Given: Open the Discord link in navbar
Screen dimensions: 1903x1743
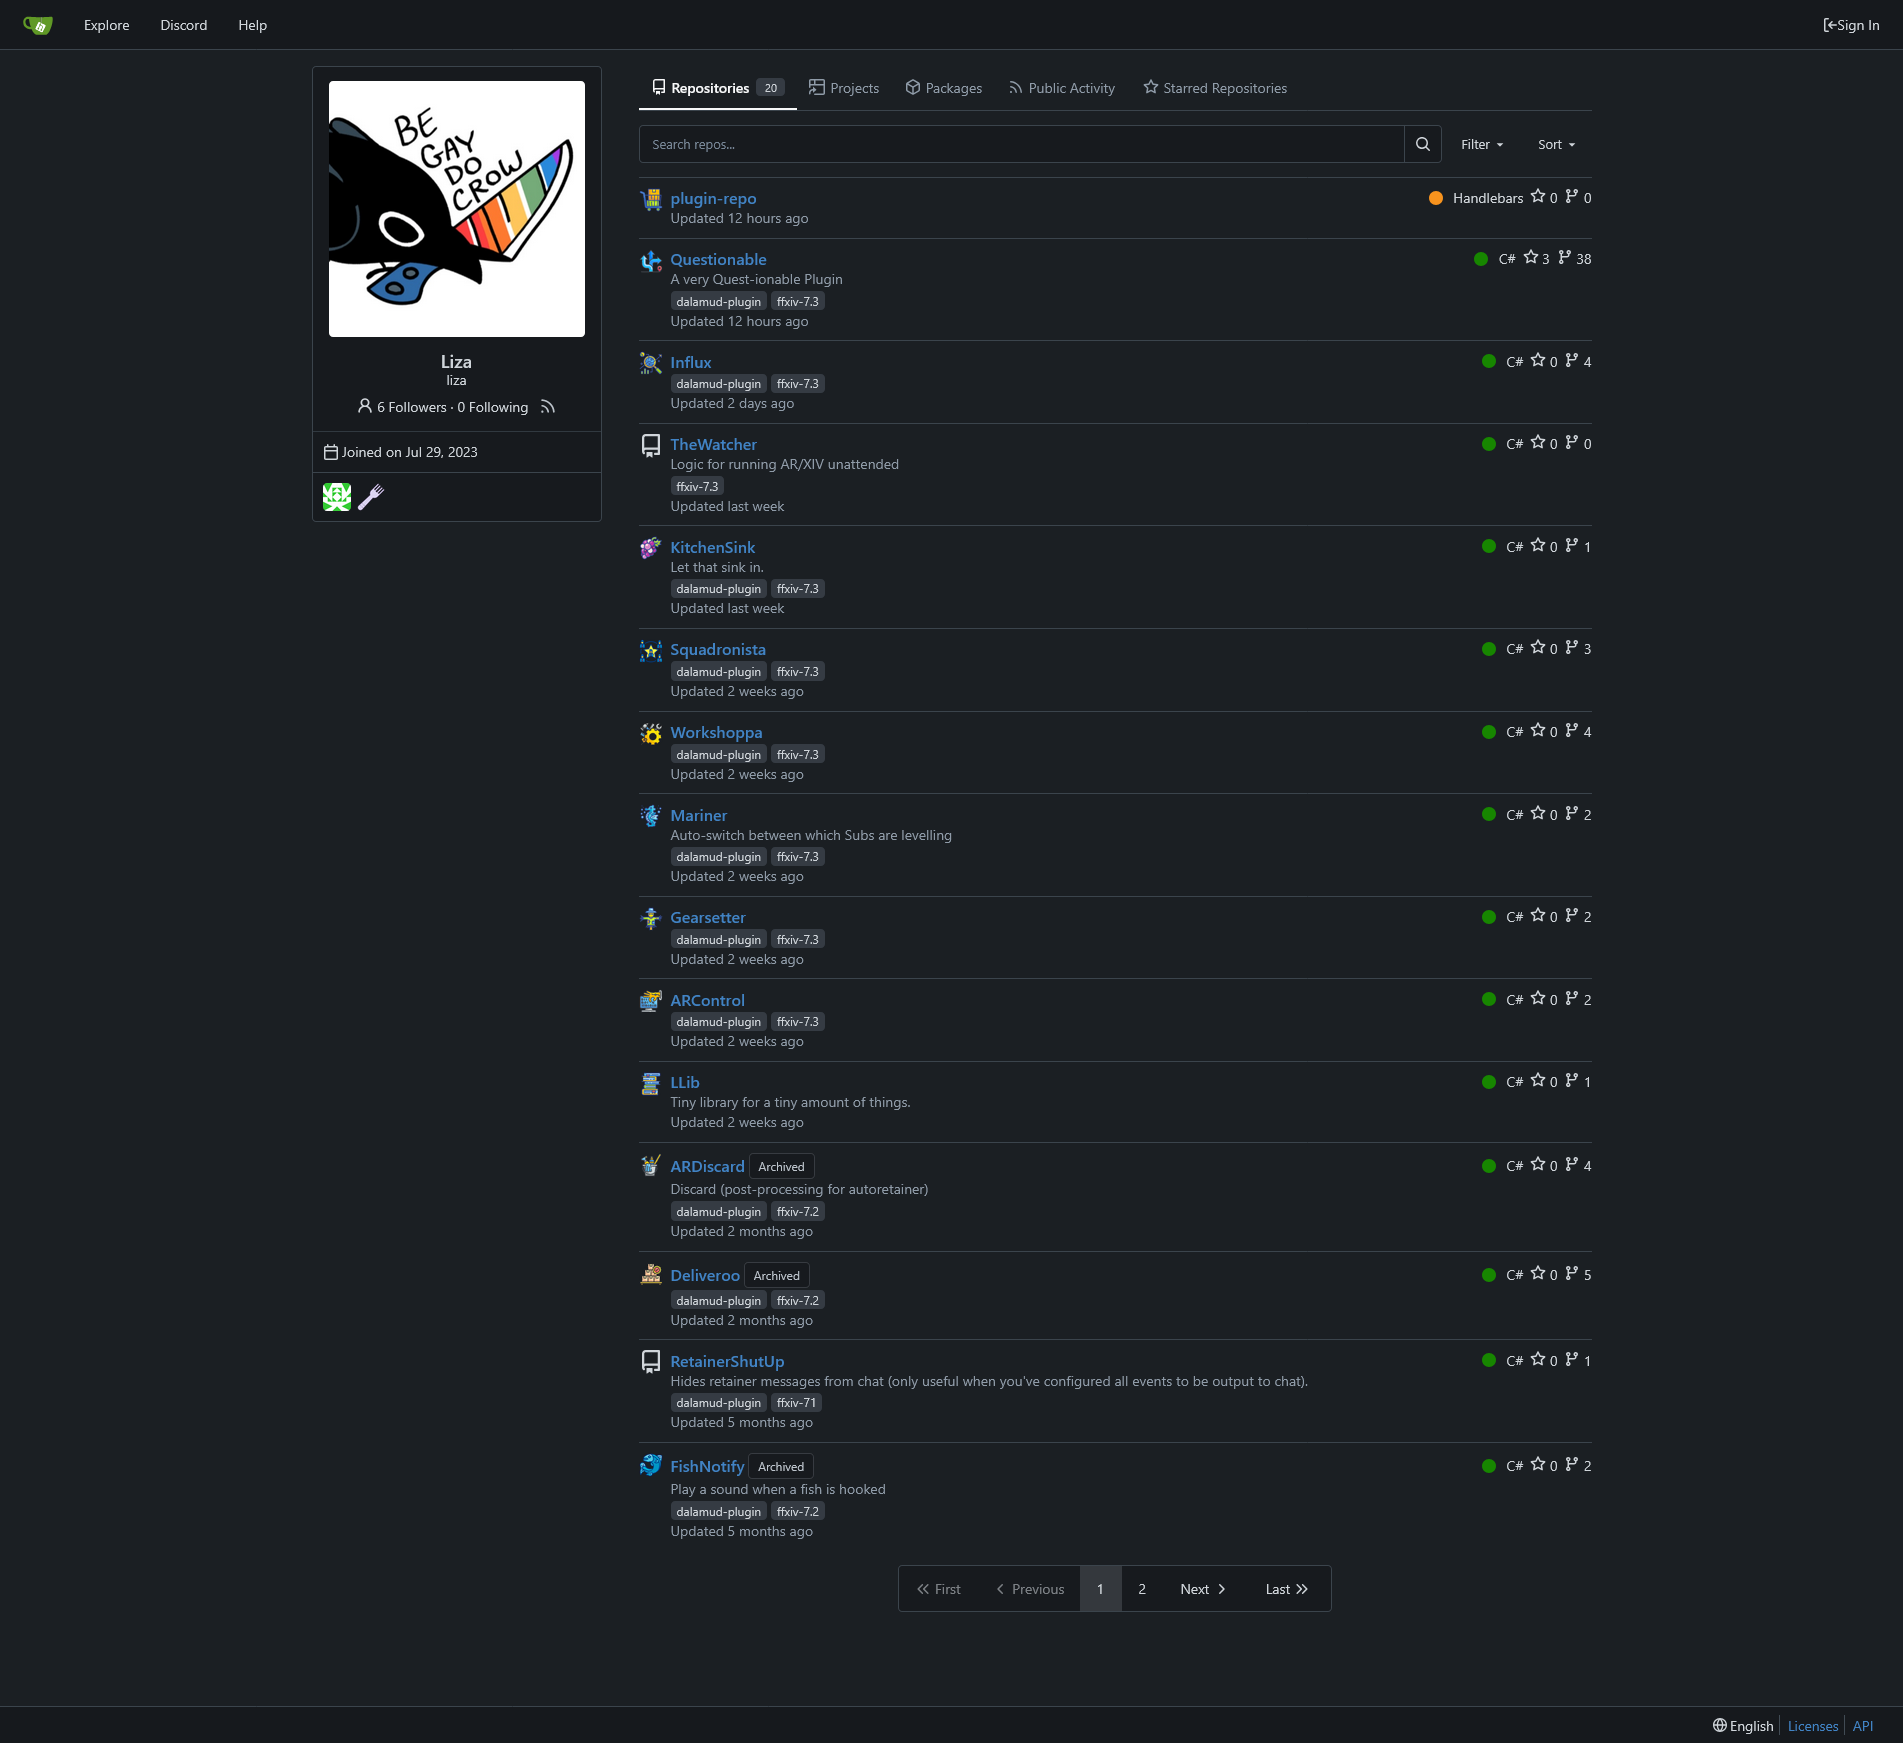Looking at the screenshot, I should (184, 25).
